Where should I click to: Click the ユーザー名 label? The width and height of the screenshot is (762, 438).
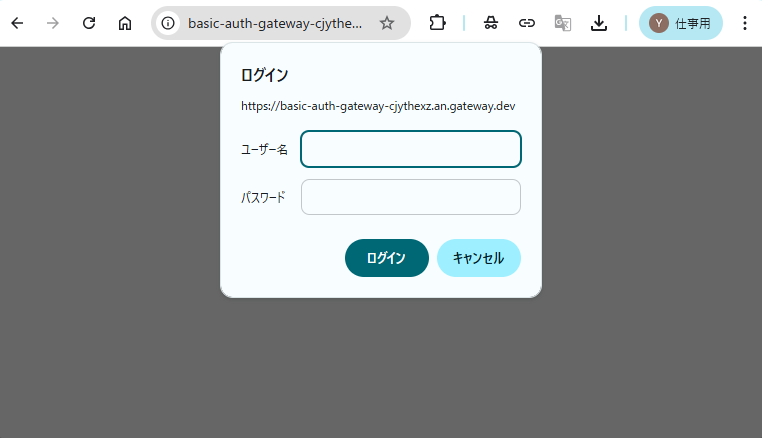(x=264, y=149)
